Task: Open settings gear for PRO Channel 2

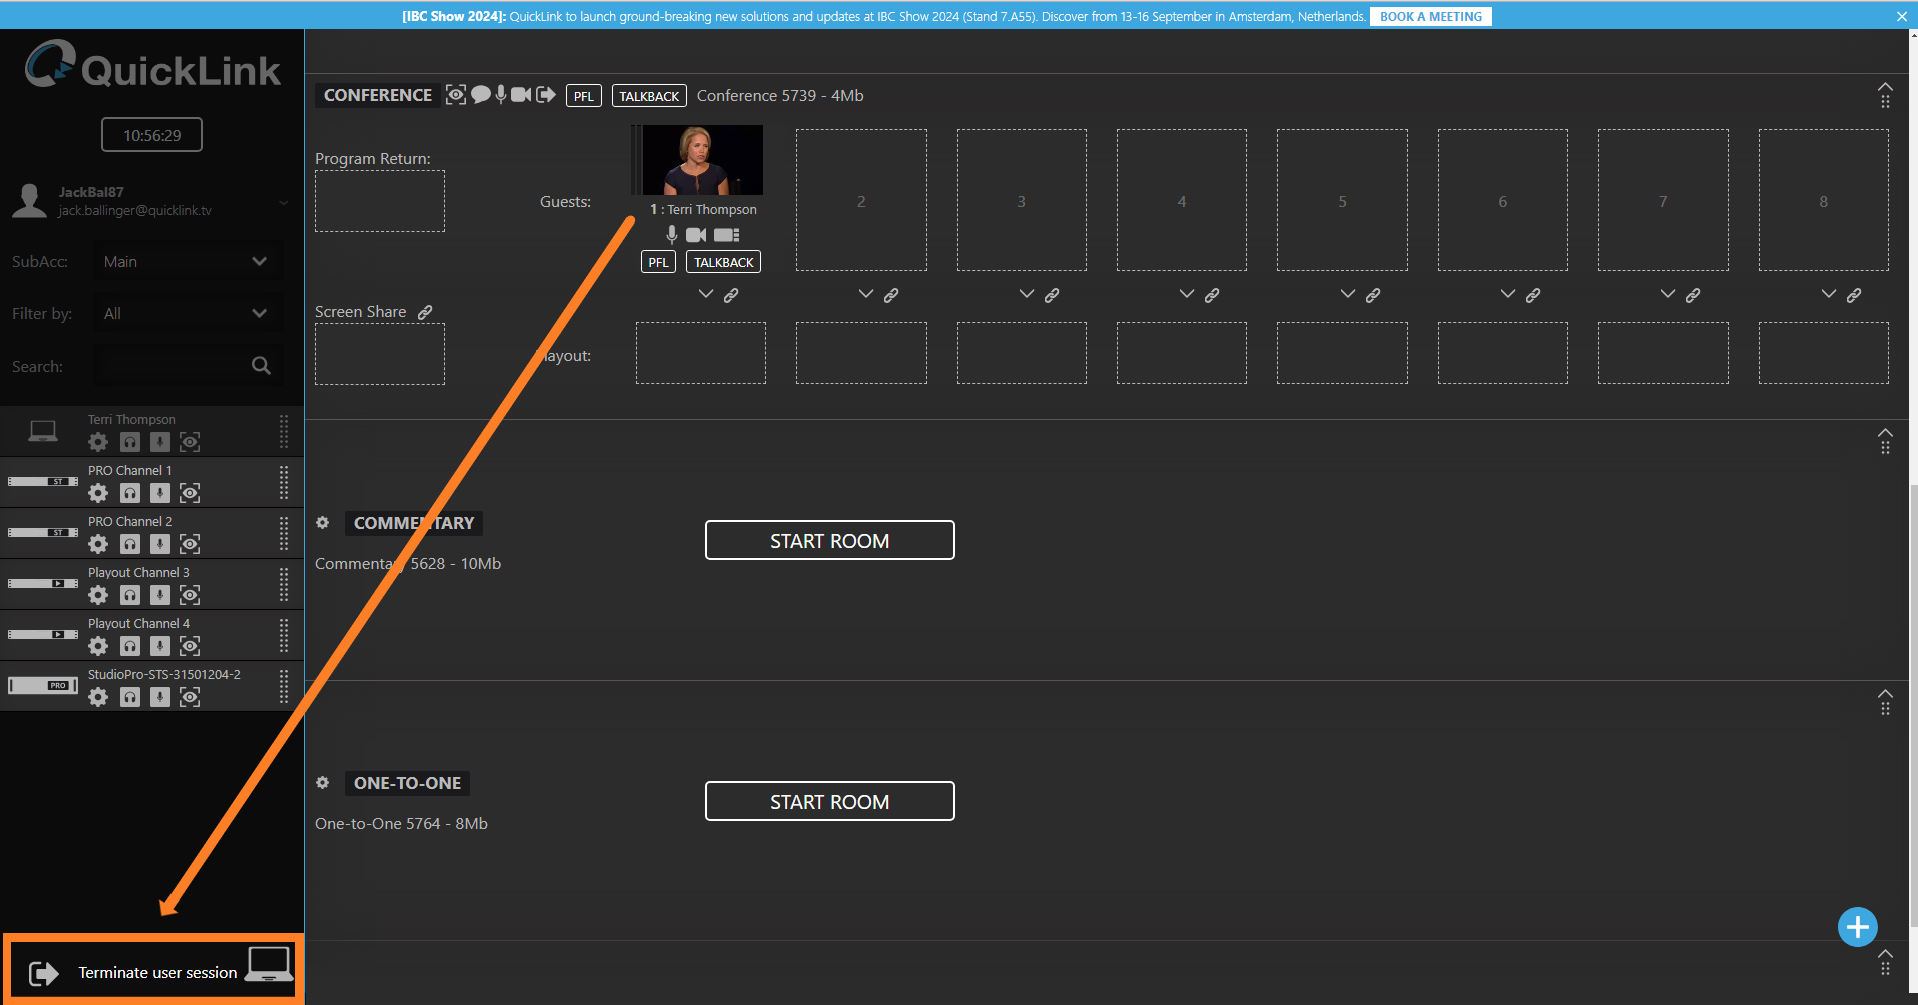Action: pos(98,544)
